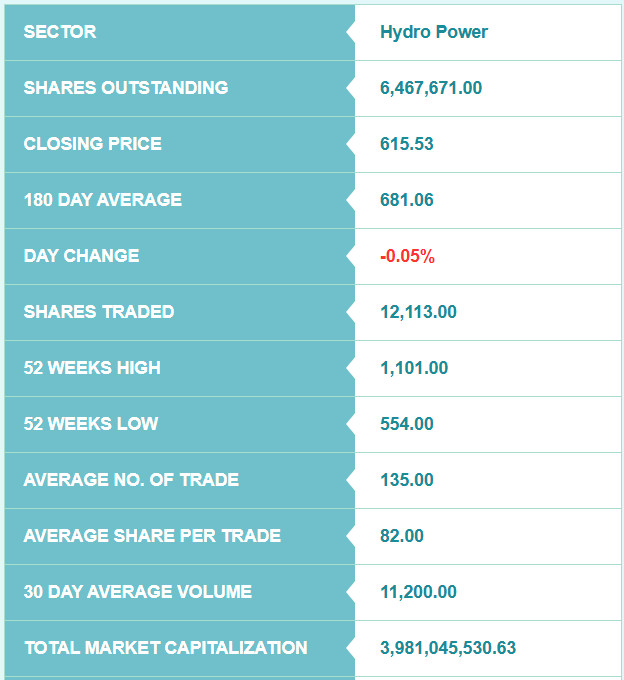Select the 3,981,045,530.63 market capitalization value
The height and width of the screenshot is (680, 624).
(x=448, y=648)
